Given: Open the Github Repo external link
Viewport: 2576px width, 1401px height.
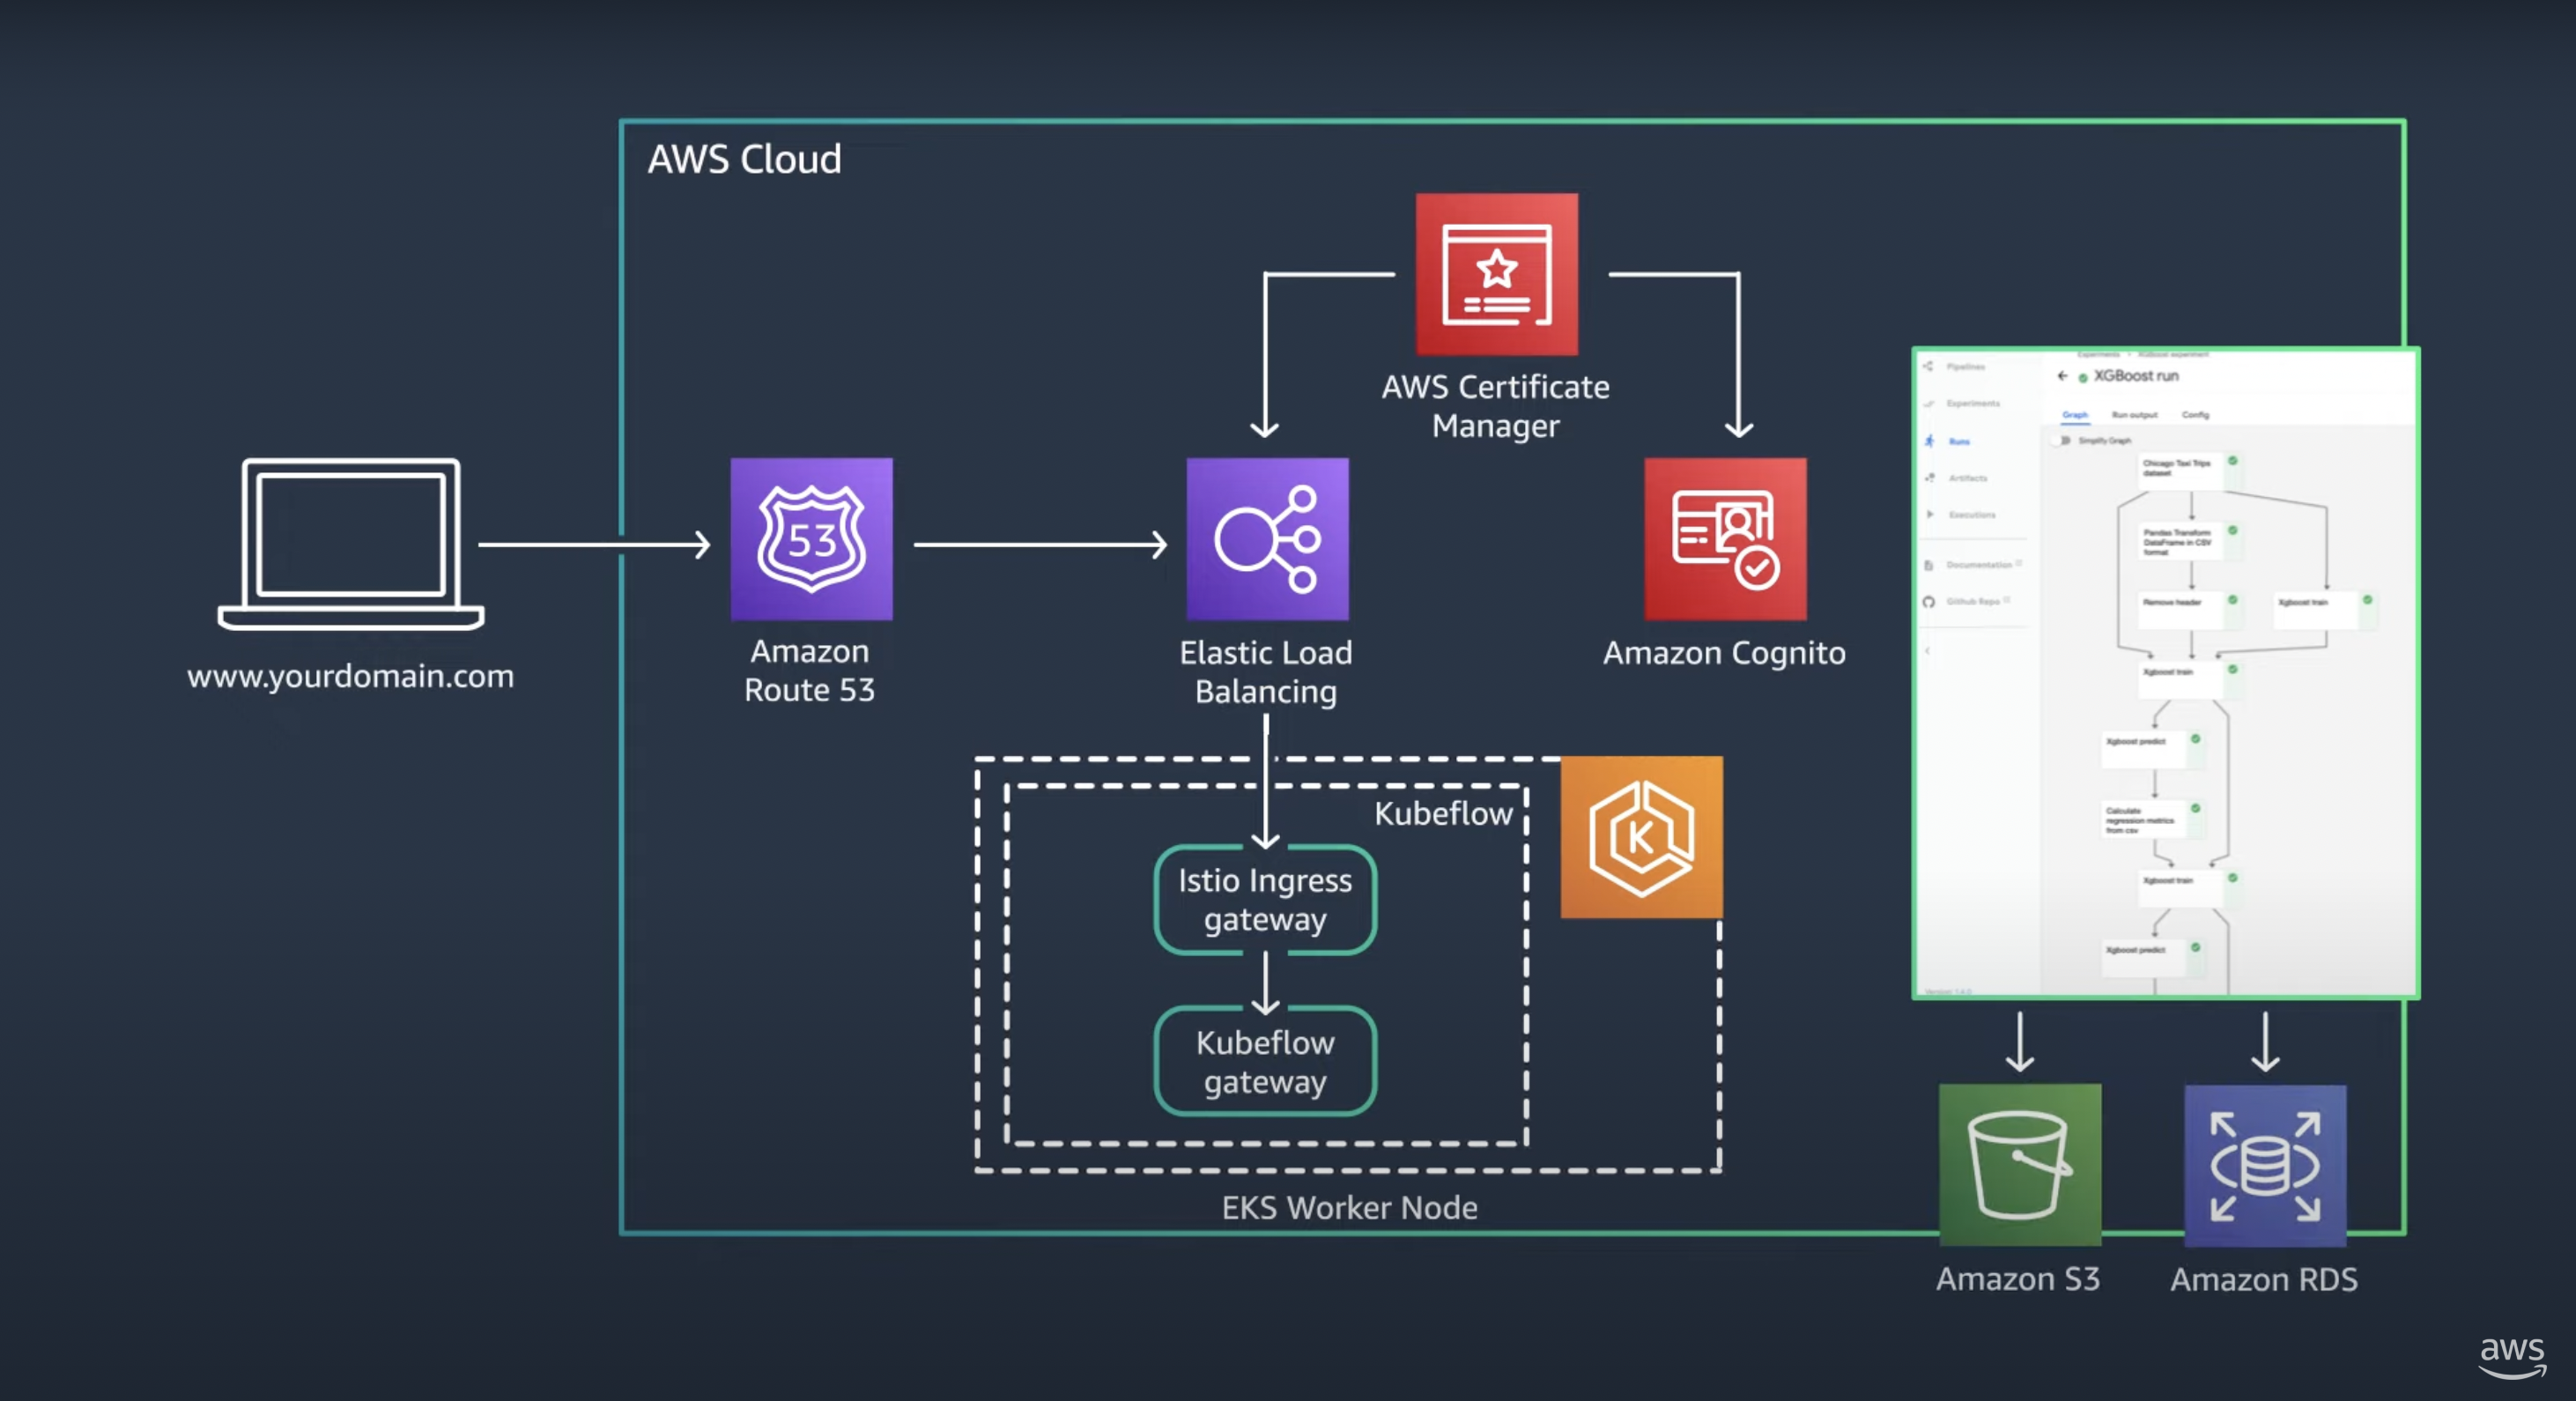Looking at the screenshot, I should [x=1978, y=602].
